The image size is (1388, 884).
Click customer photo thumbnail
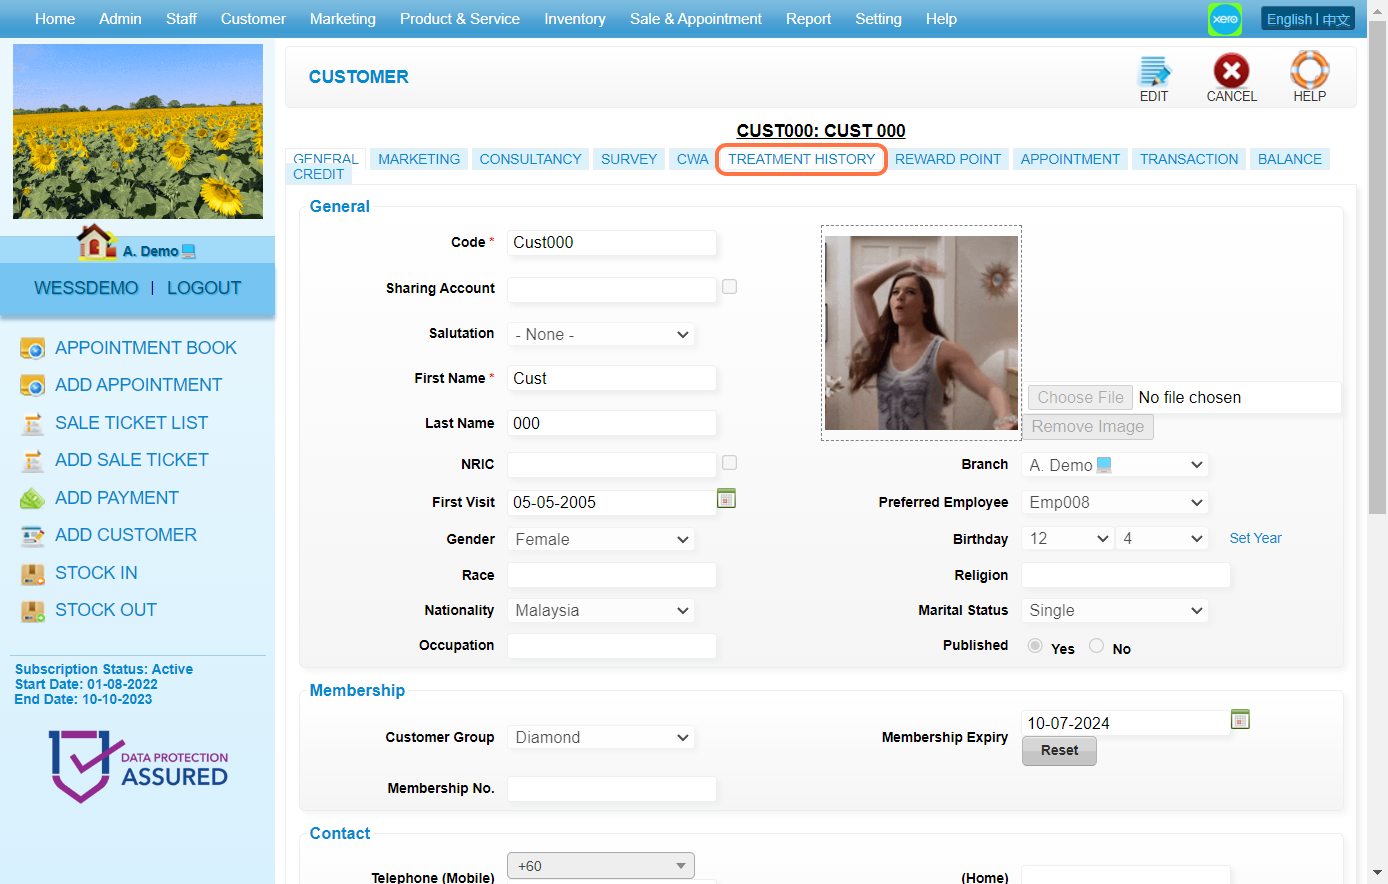pos(921,333)
